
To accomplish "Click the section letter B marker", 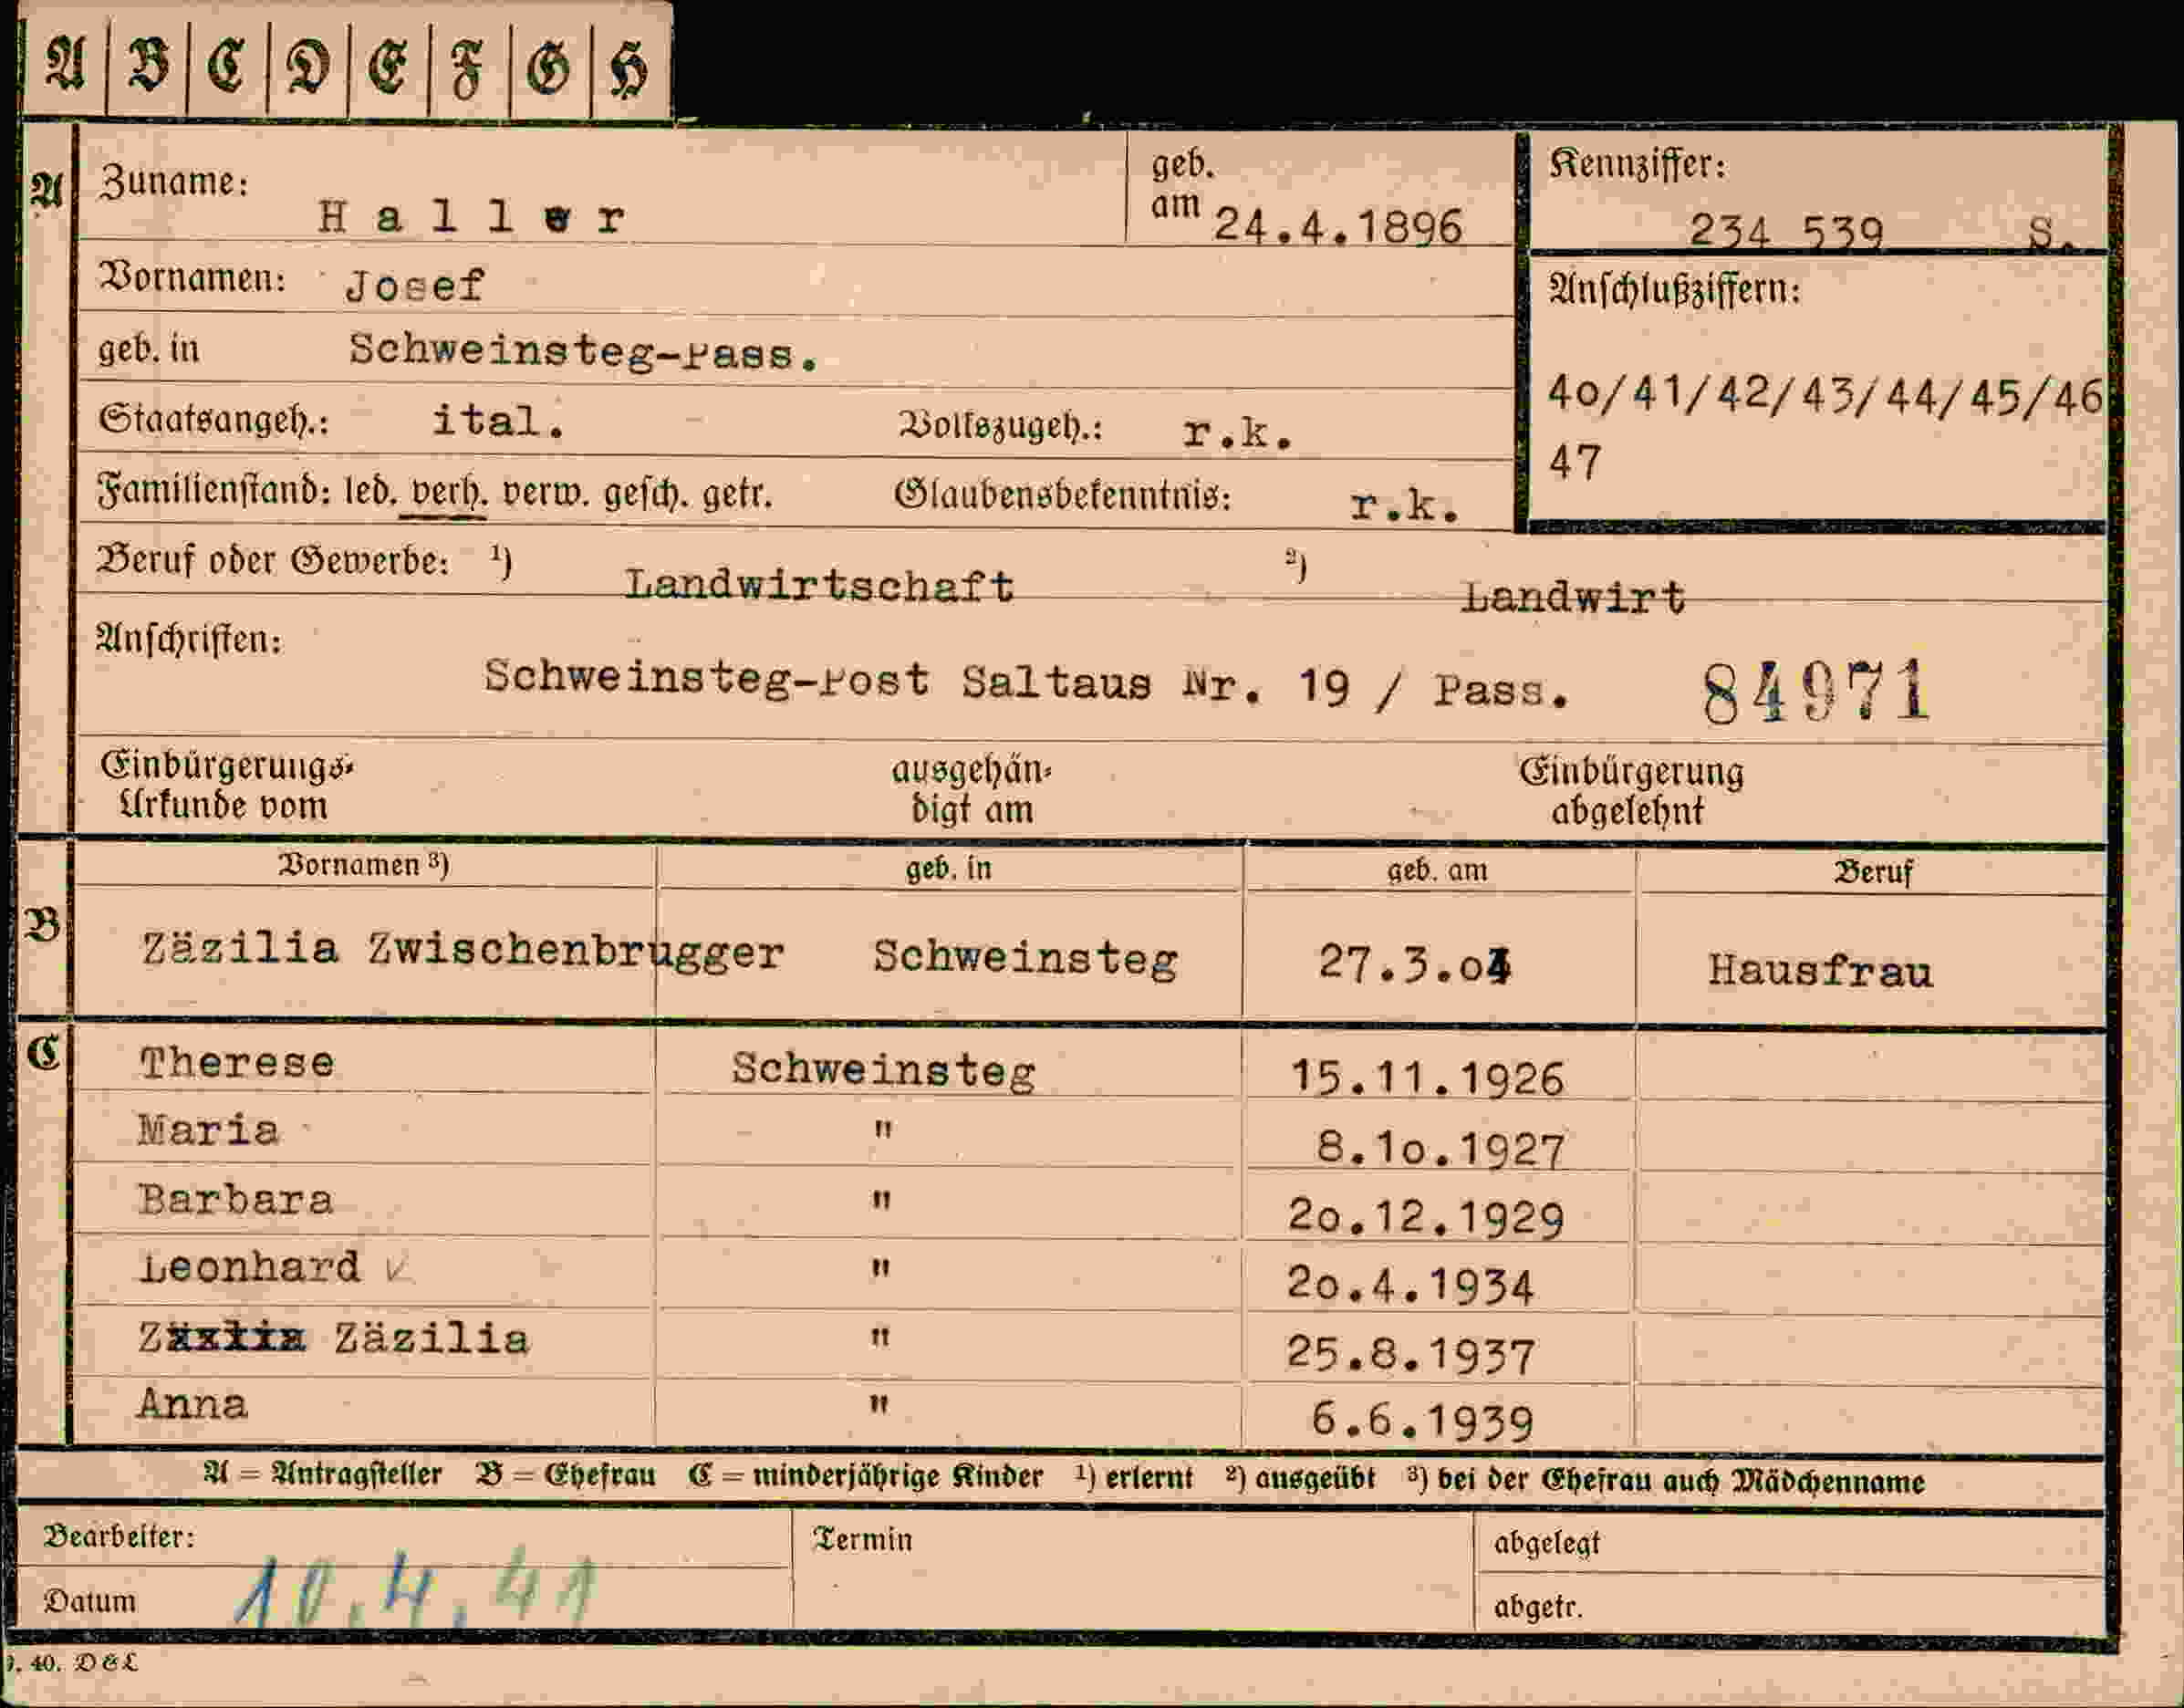I will coord(42,925).
